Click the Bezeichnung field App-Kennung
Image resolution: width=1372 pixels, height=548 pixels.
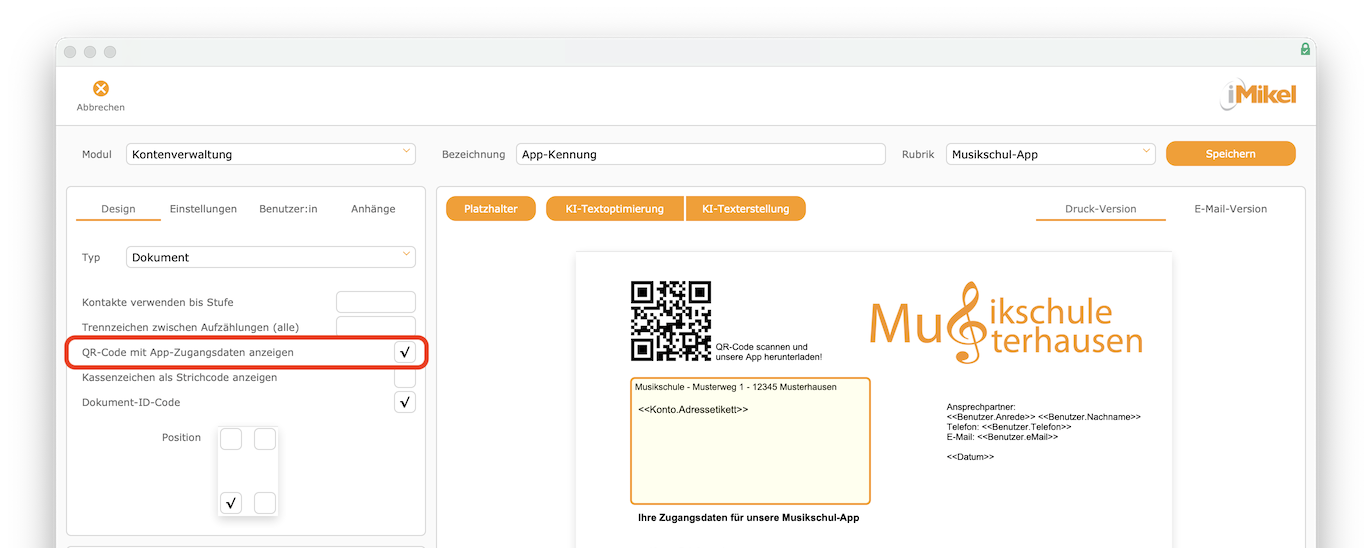click(701, 154)
